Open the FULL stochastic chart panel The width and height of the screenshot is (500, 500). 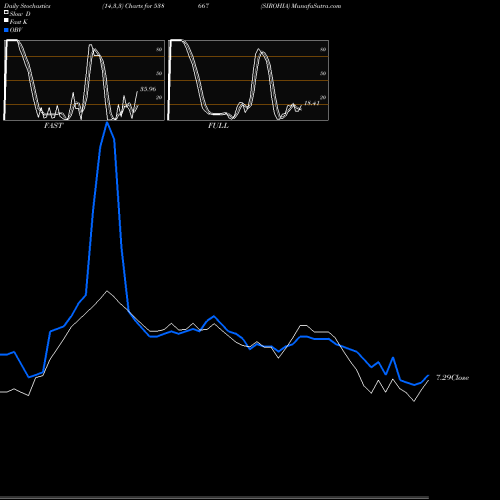[x=248, y=80]
